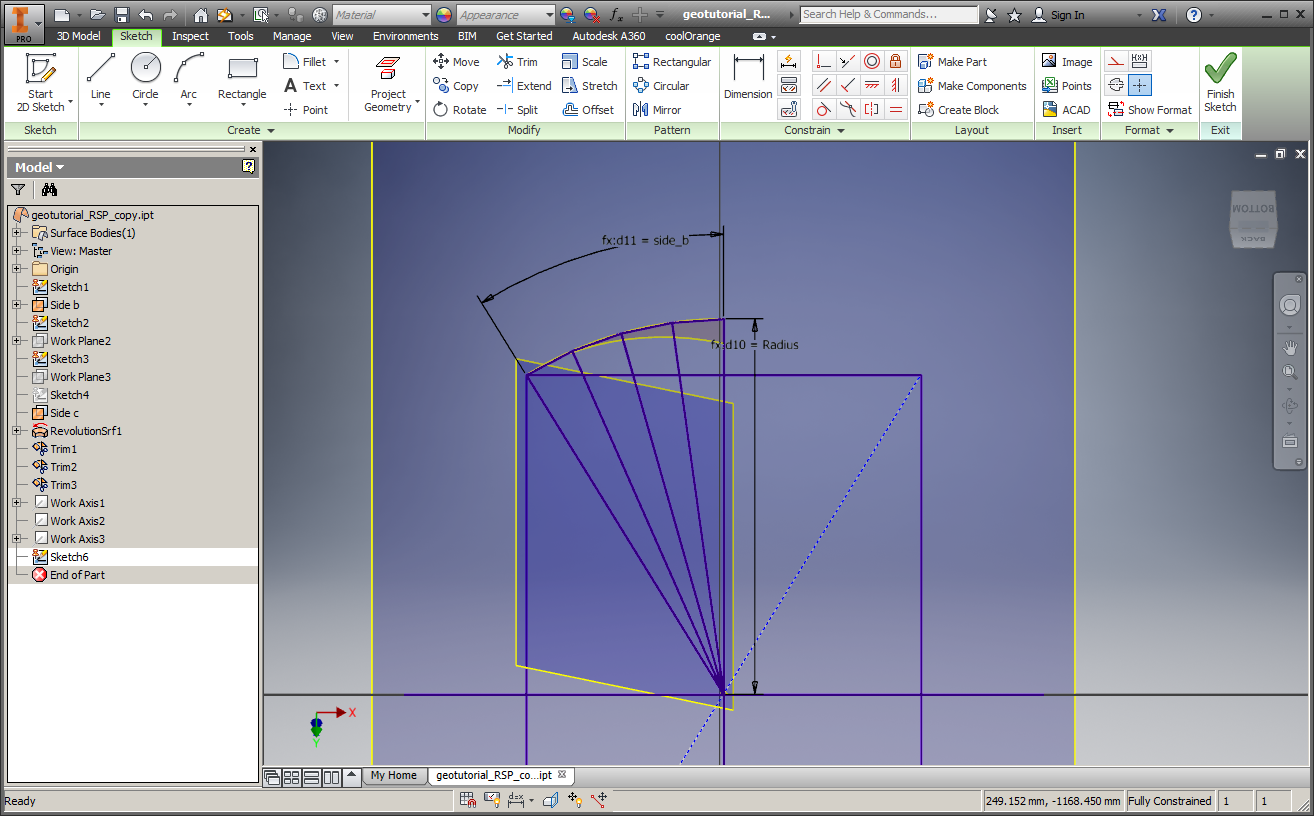
Task: Click the "Trim2" browser item
Action: coord(63,467)
